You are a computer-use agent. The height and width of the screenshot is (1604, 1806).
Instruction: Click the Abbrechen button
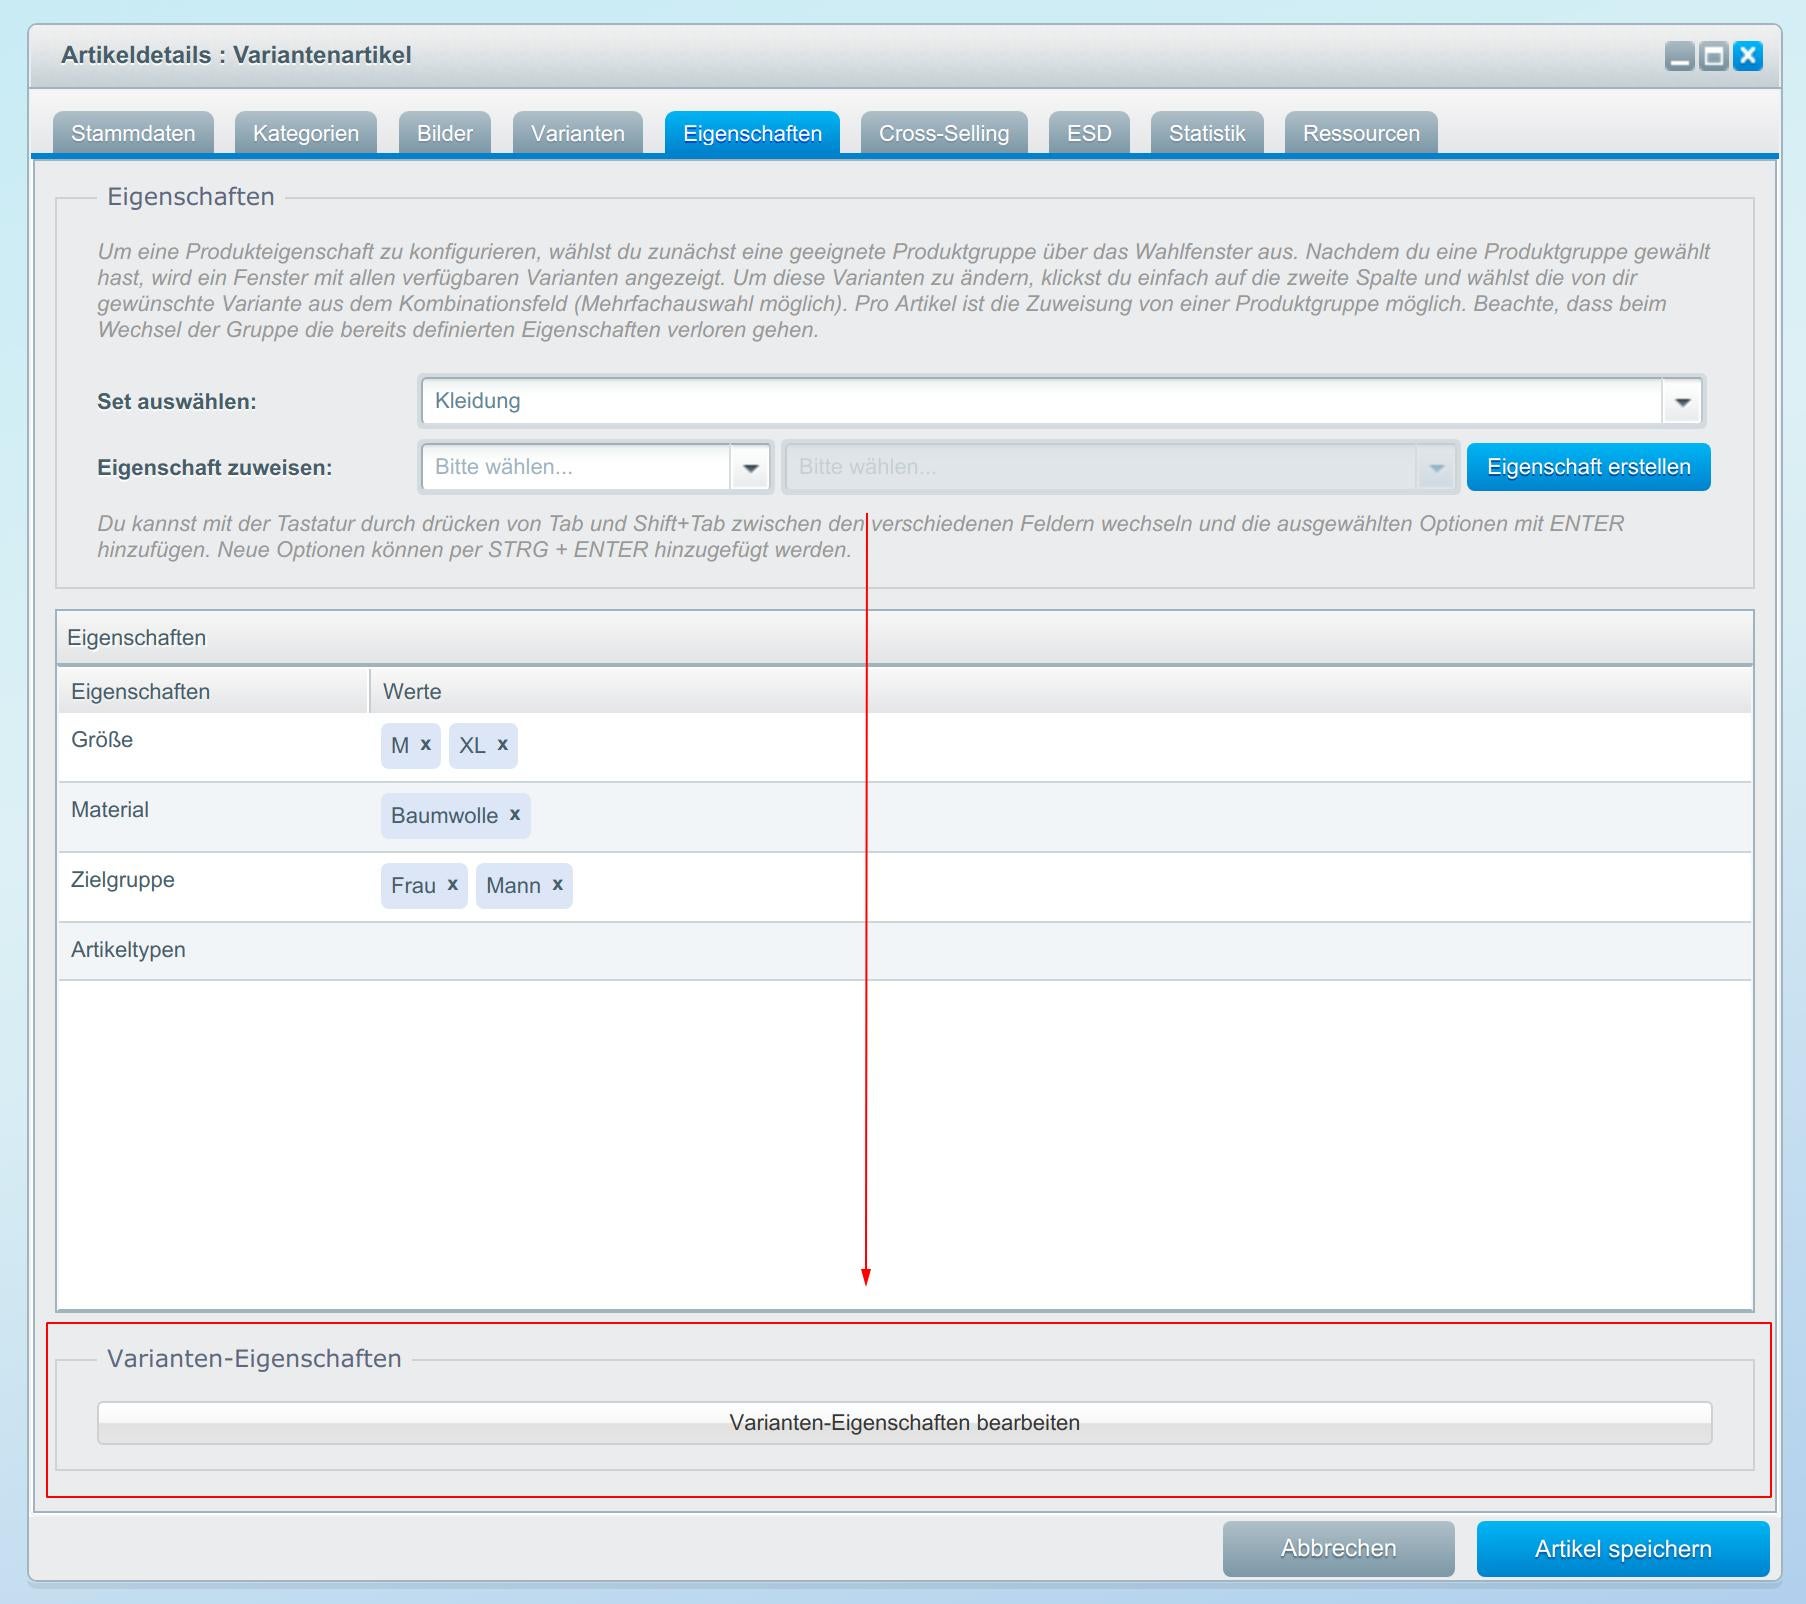1339,1549
